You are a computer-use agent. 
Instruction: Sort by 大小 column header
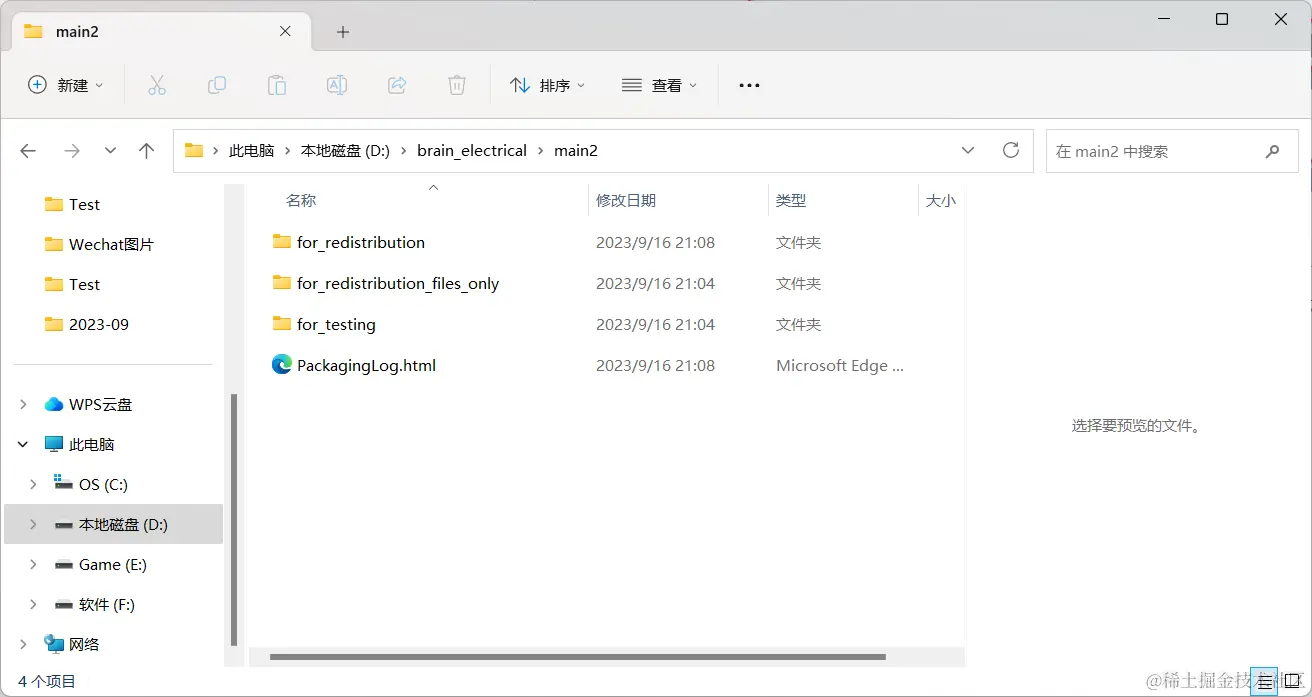click(941, 201)
